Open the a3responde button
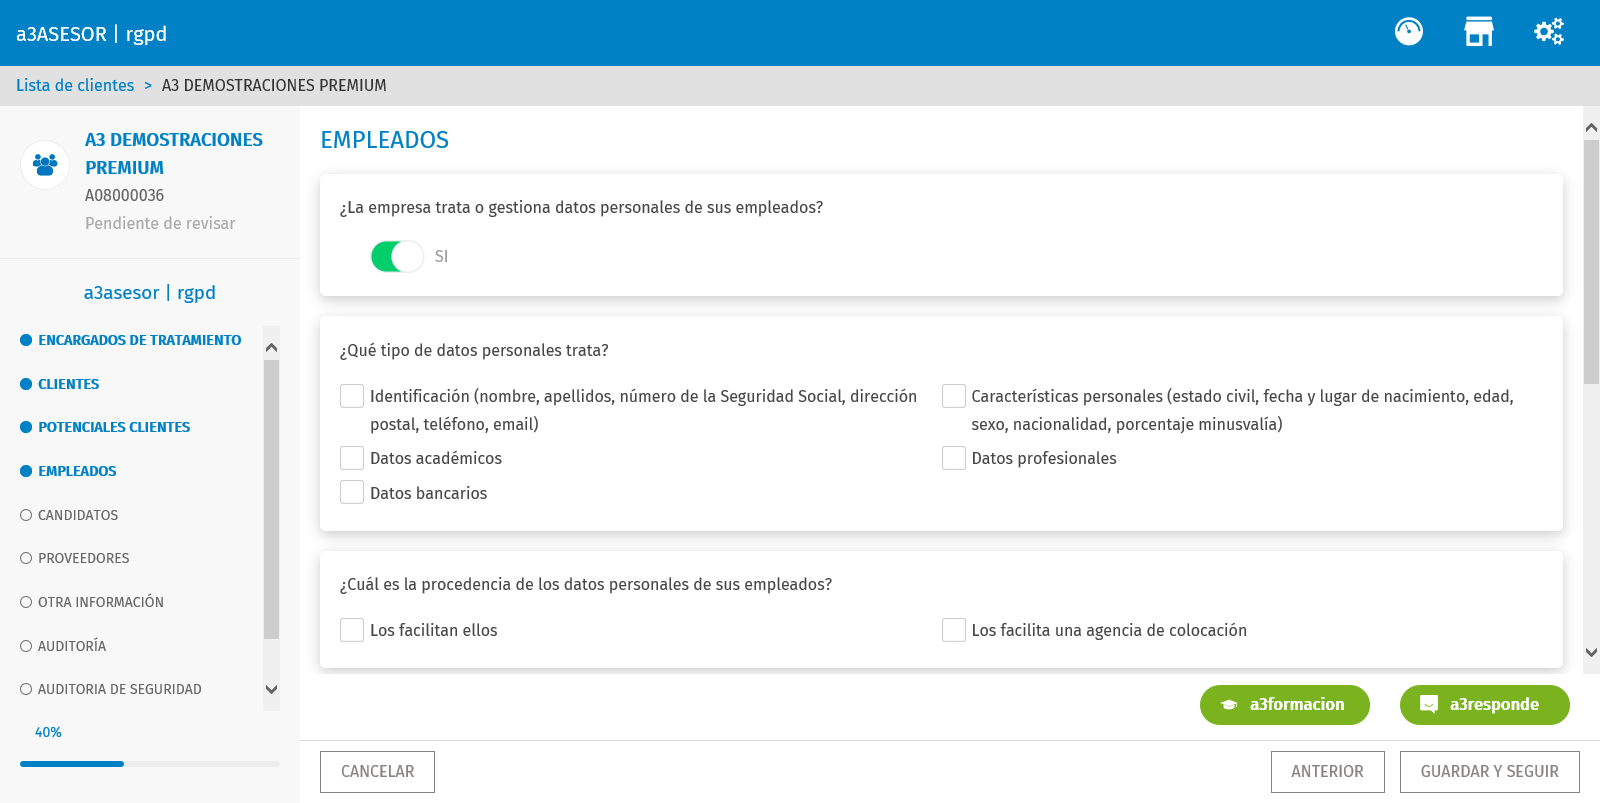The width and height of the screenshot is (1600, 803). point(1485,705)
